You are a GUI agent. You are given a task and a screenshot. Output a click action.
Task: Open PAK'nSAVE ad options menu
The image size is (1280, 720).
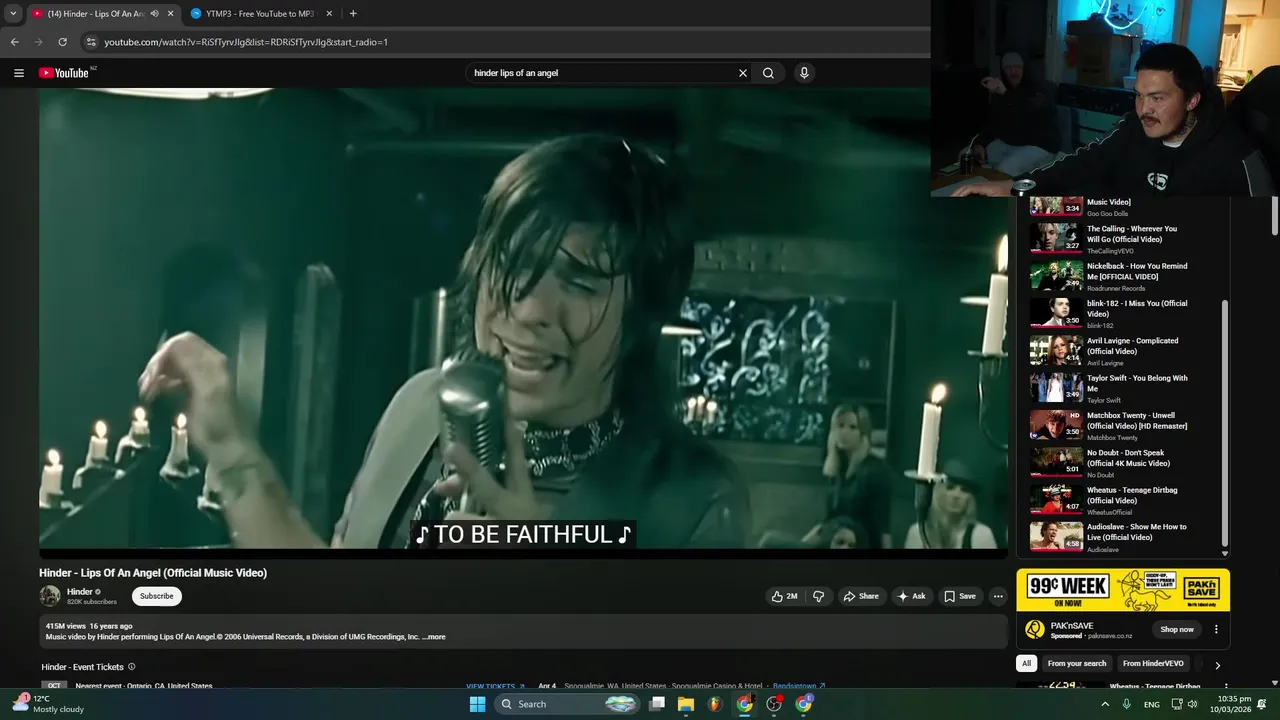1216,630
